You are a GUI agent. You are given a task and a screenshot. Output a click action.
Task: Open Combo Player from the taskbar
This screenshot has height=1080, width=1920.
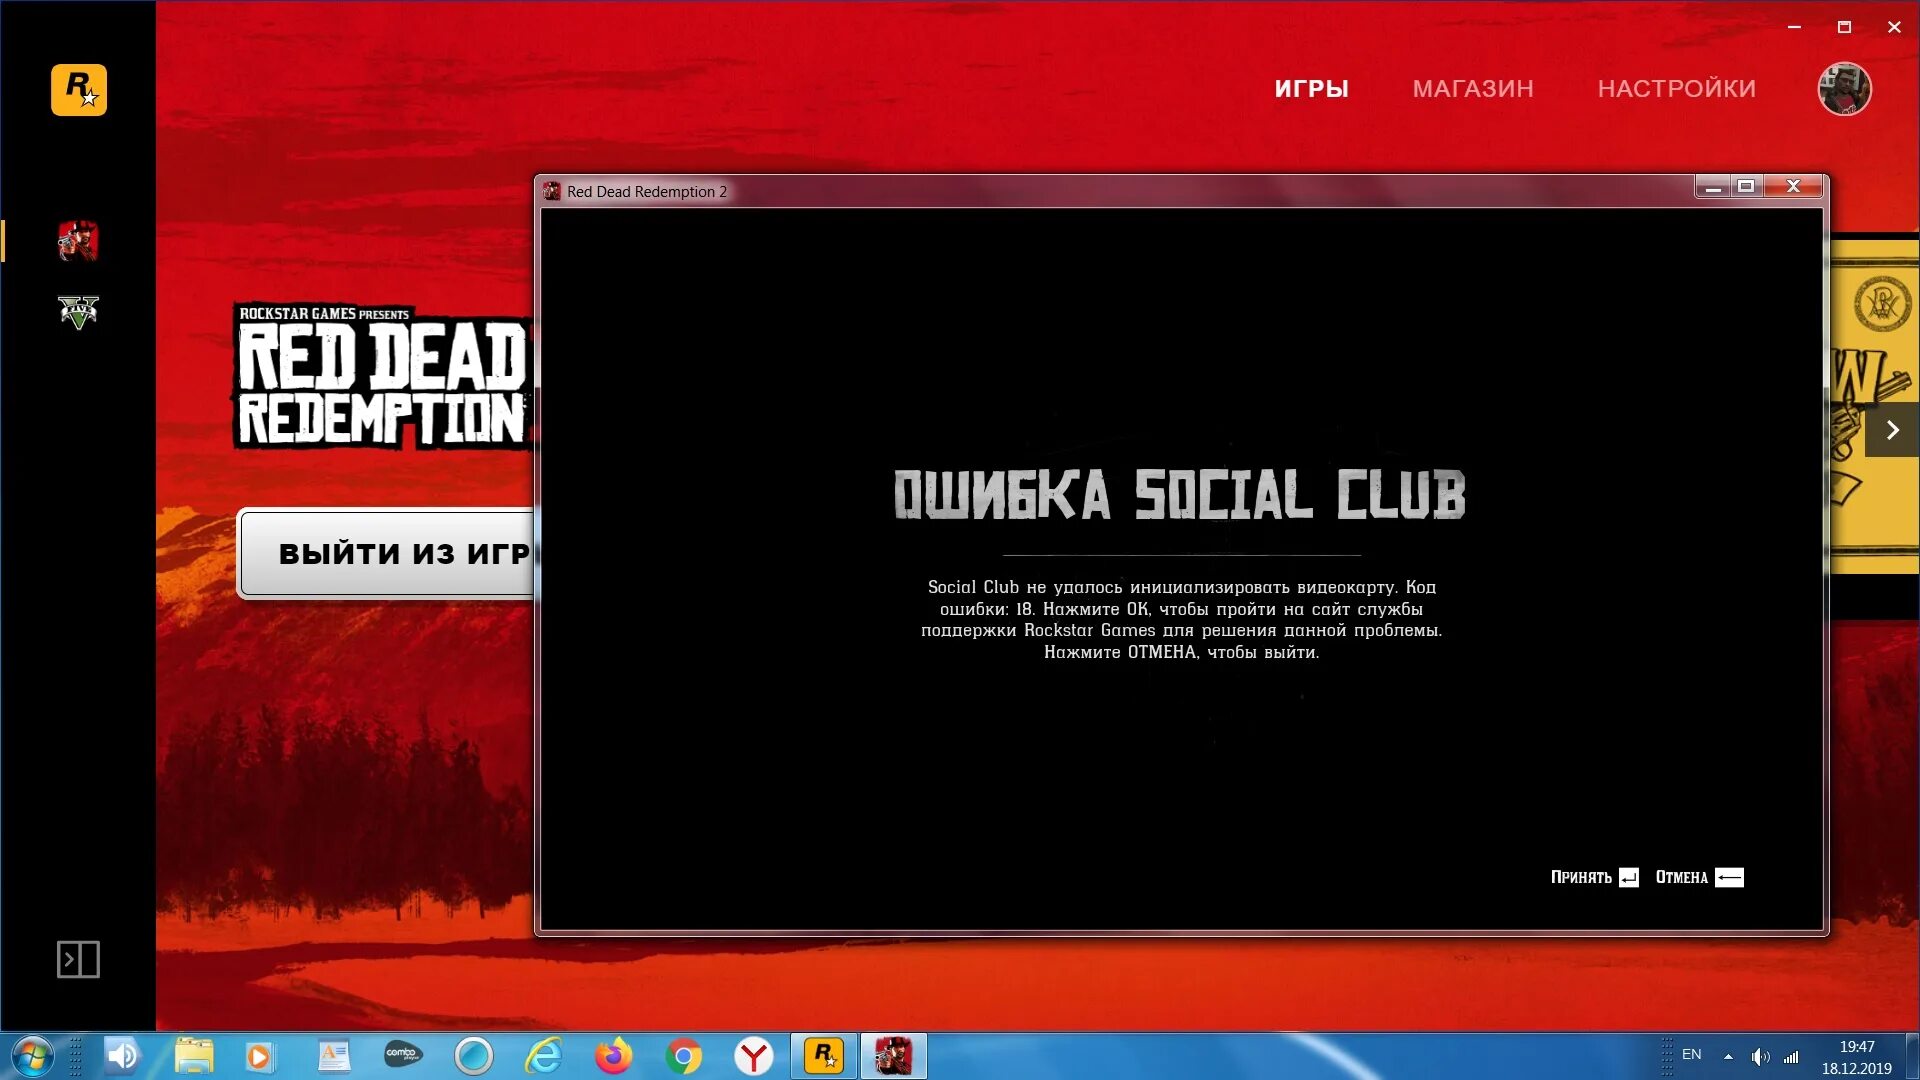(x=404, y=1056)
